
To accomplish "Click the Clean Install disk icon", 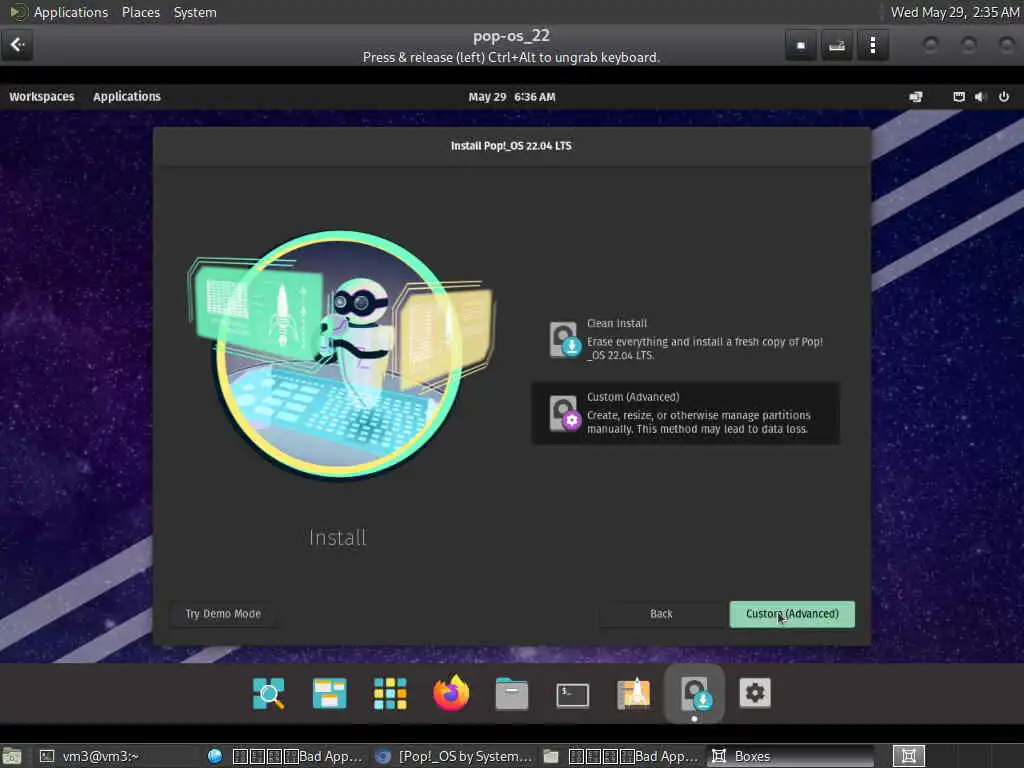I will coord(564,340).
